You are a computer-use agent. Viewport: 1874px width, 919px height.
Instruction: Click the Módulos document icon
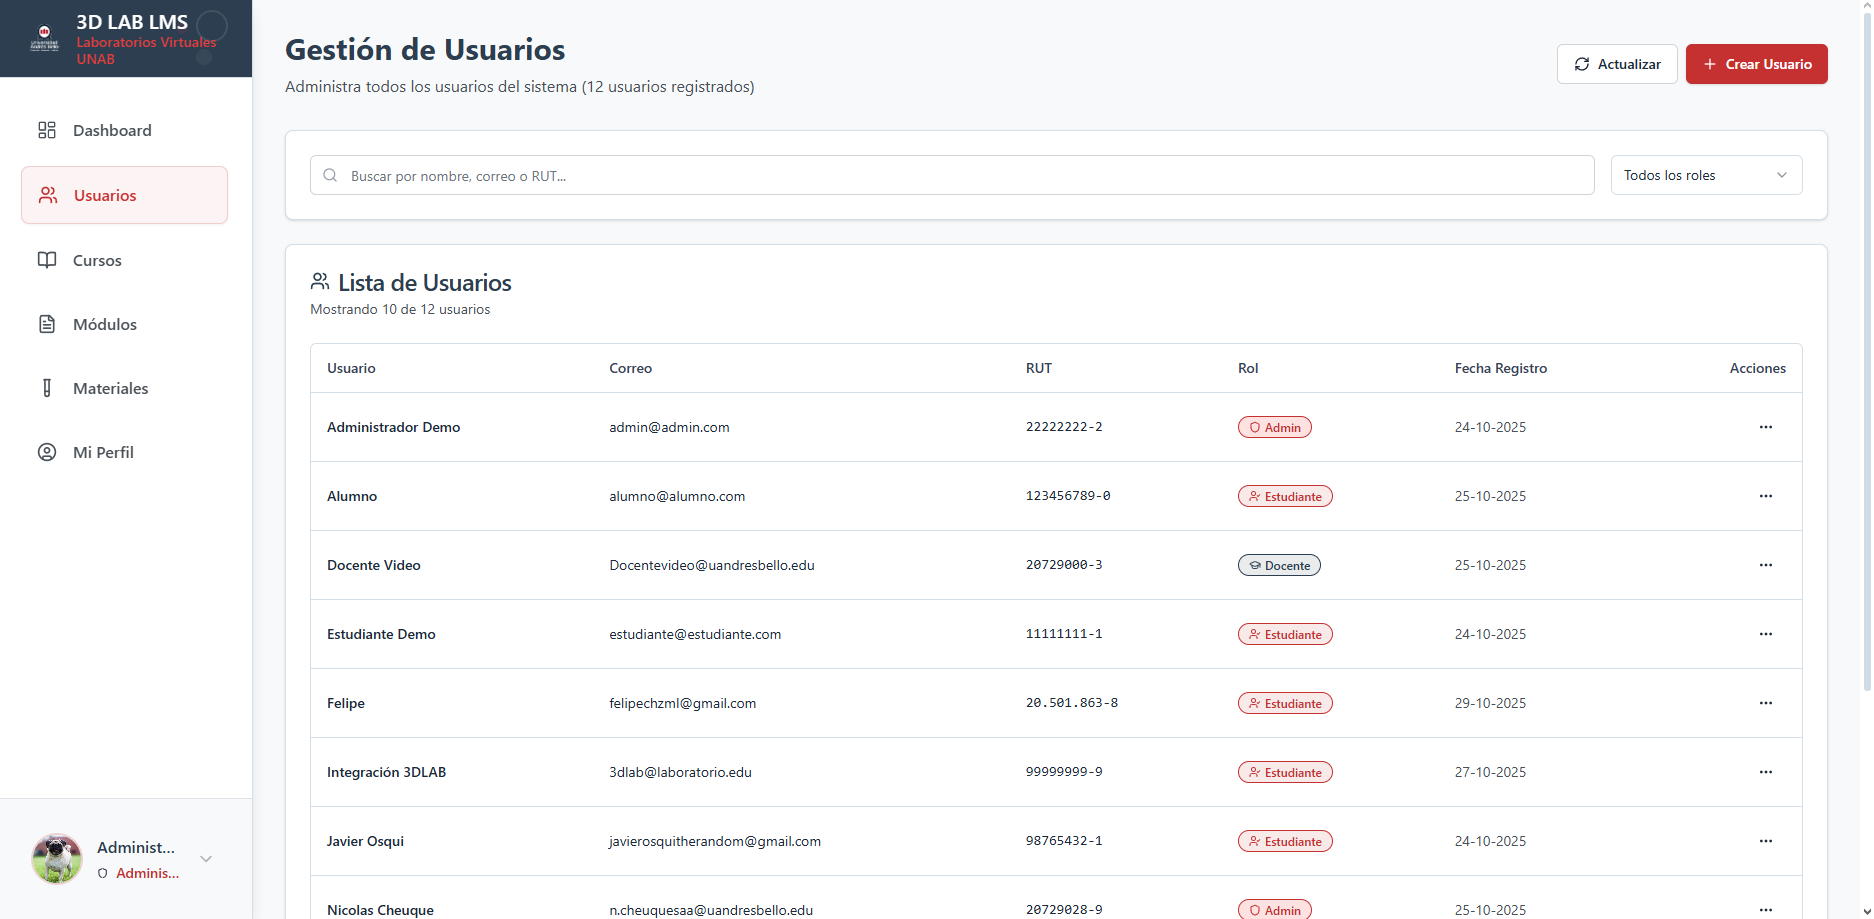(47, 324)
